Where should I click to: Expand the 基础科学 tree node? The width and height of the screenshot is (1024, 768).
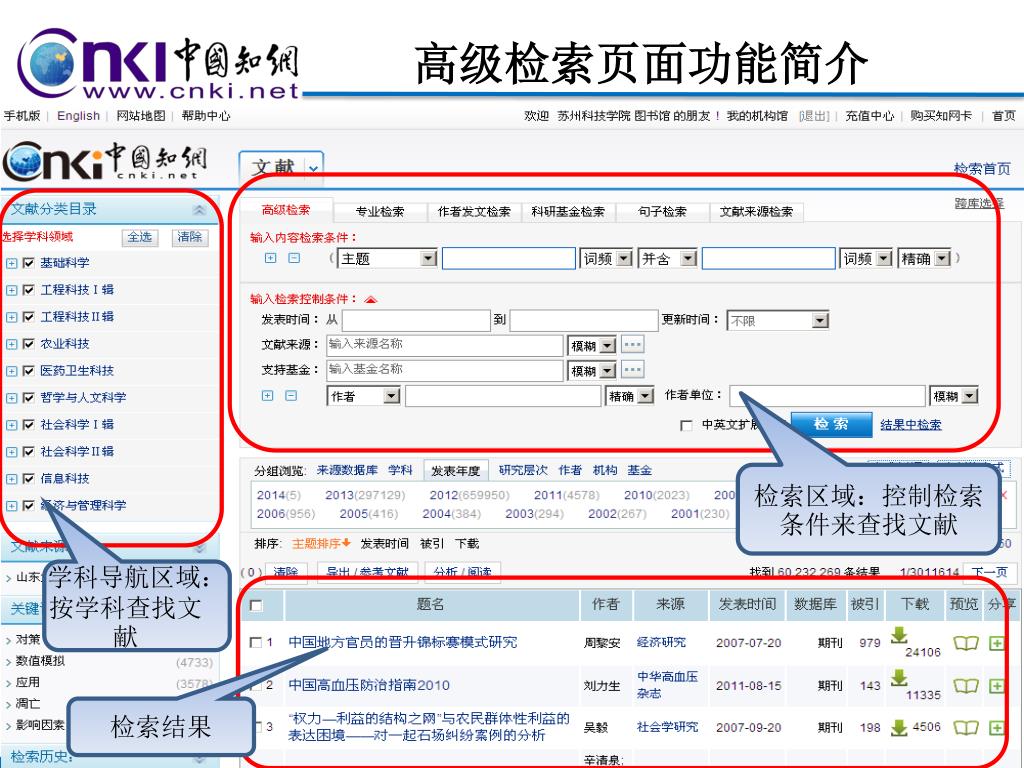[12, 264]
